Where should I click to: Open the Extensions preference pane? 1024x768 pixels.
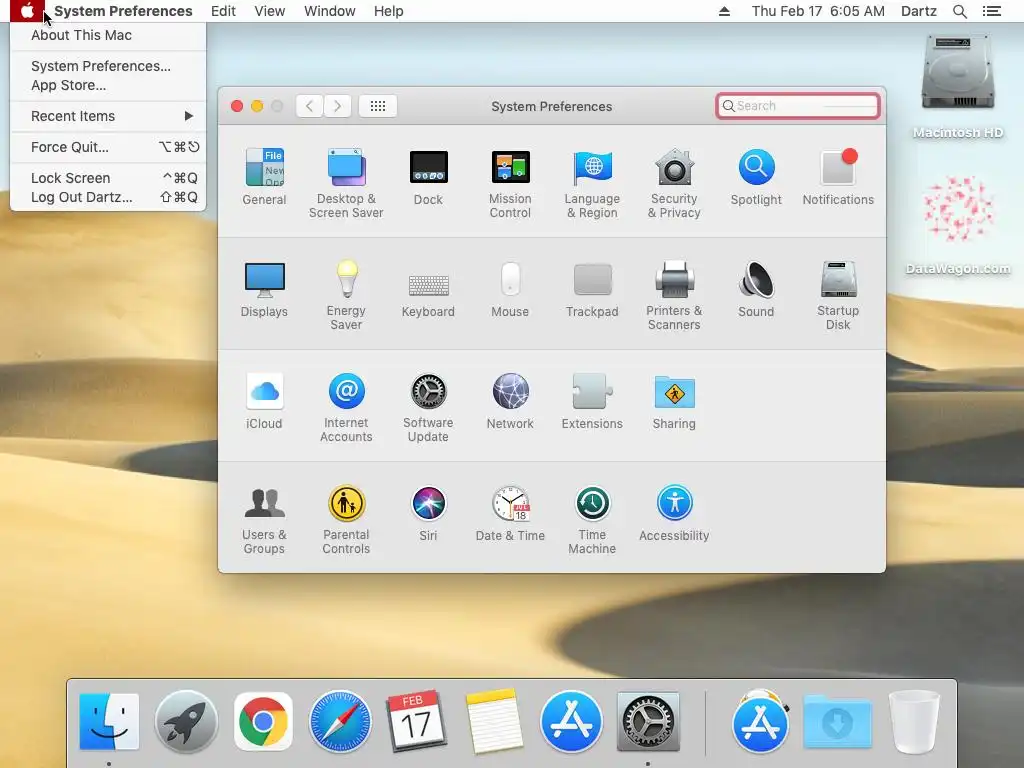(592, 401)
